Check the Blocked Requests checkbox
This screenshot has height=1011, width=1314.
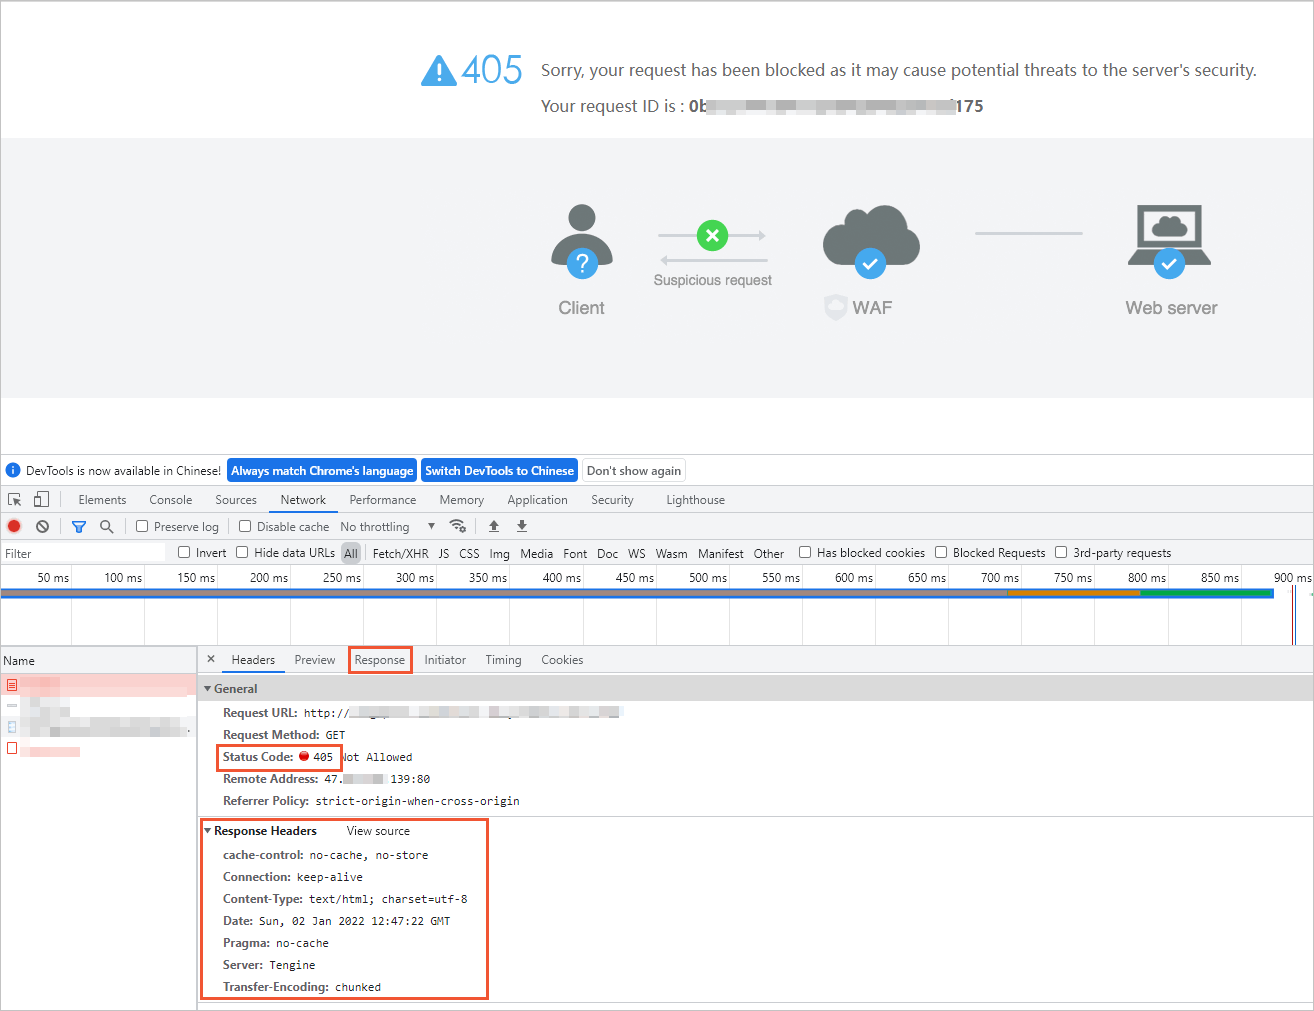click(x=941, y=552)
